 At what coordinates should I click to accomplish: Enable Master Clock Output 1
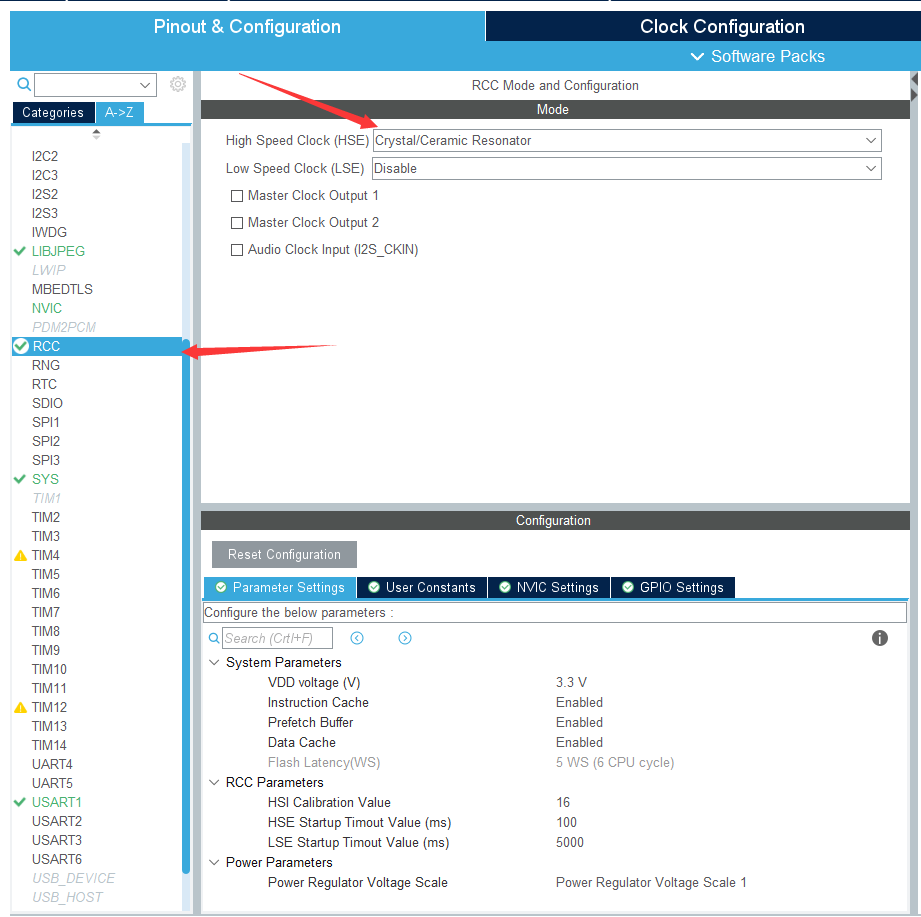[x=237, y=196]
